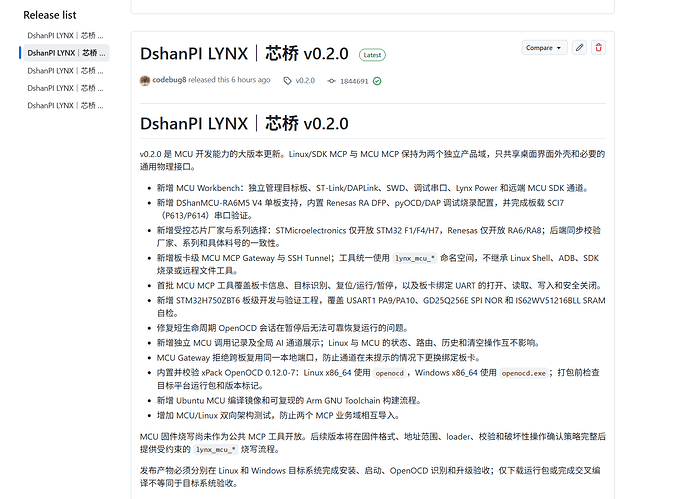The image size is (687, 499).
Task: Click the bullet mentioning 'STMicroelectronics'
Action: (379, 237)
